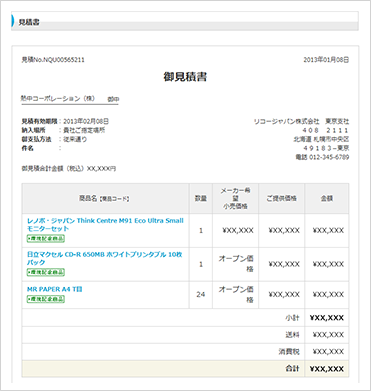
Task: Click the 消費税 tax label
Action: tap(289, 352)
